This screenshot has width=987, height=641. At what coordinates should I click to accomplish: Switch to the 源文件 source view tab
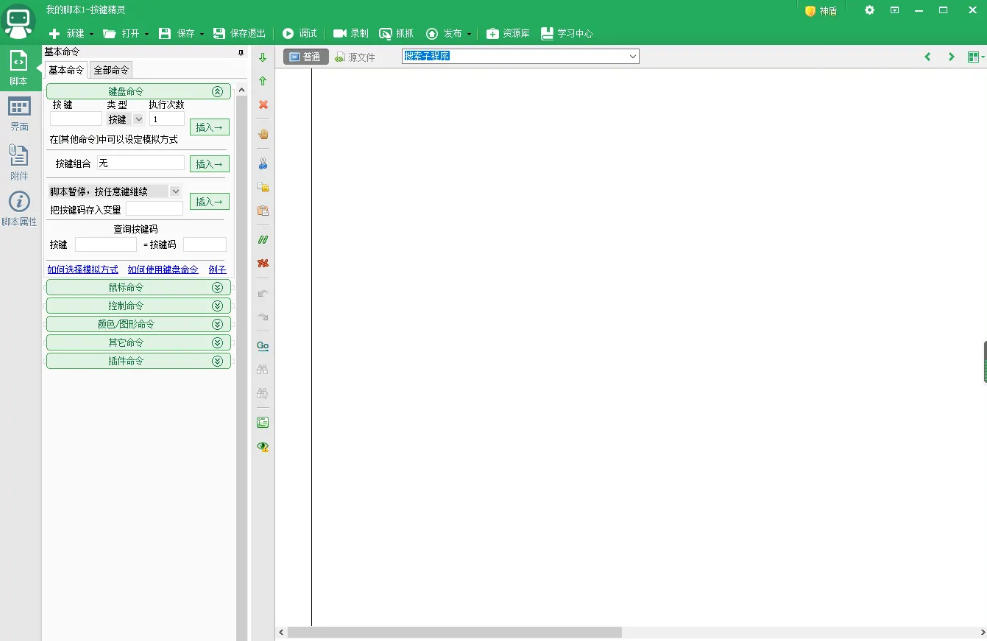pos(355,57)
